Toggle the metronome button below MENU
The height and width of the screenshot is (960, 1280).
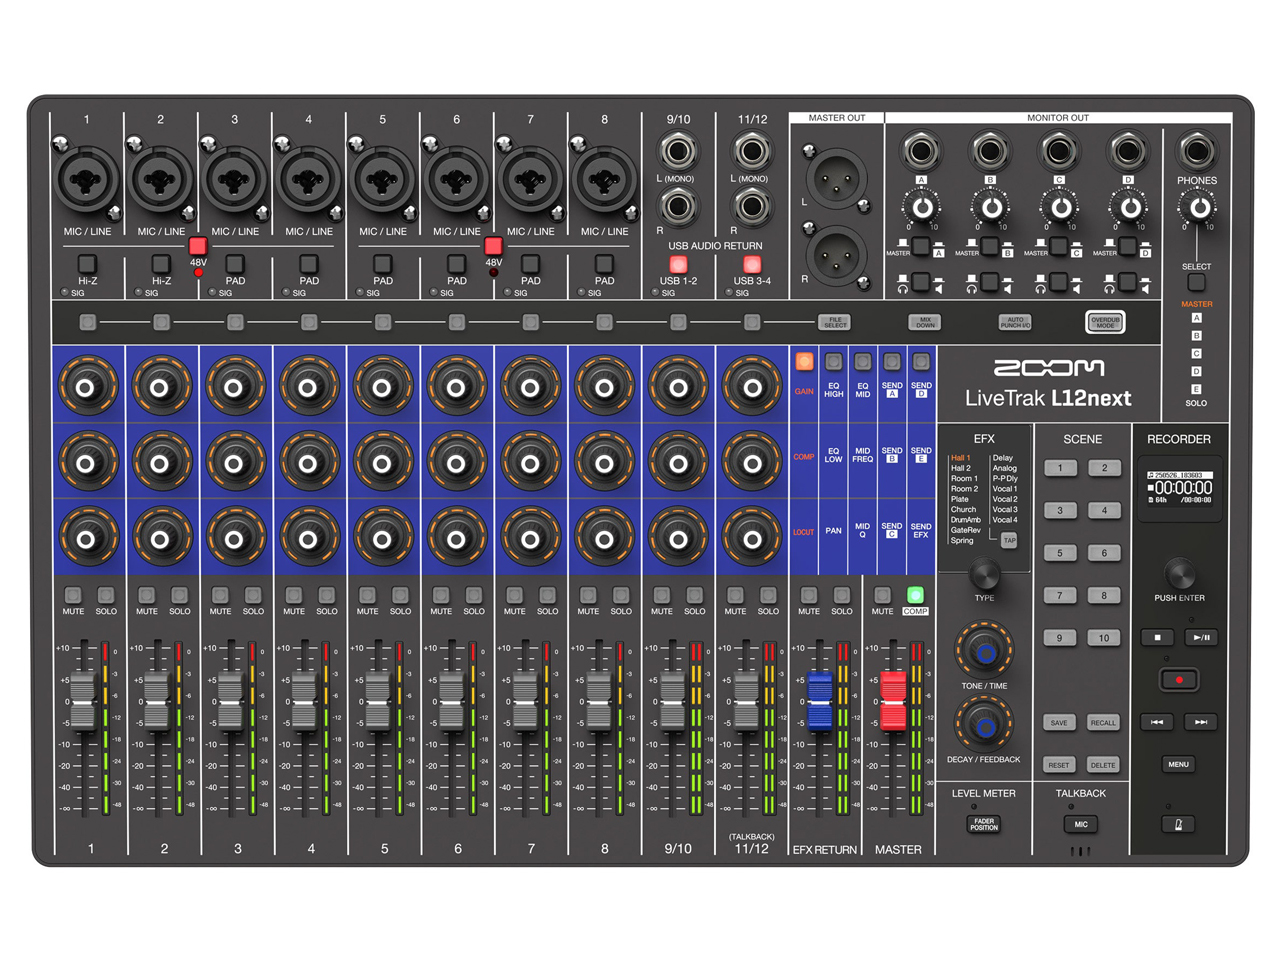coord(1179,825)
